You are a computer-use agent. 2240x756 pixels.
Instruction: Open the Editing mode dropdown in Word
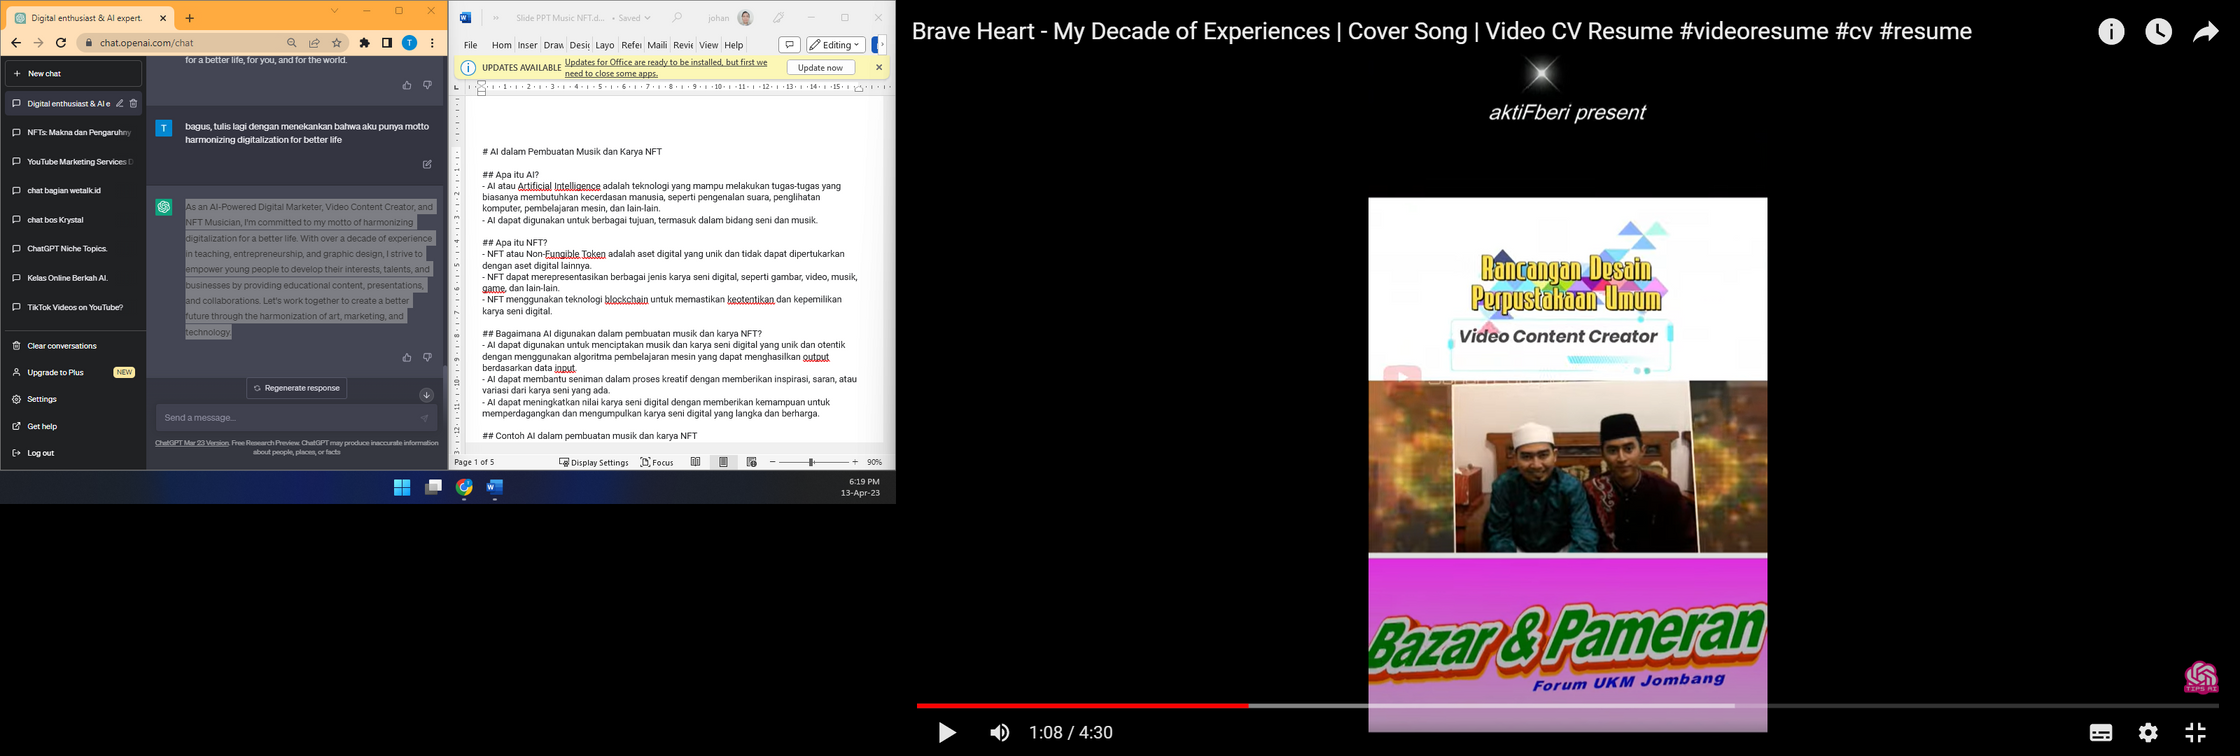[x=835, y=45]
